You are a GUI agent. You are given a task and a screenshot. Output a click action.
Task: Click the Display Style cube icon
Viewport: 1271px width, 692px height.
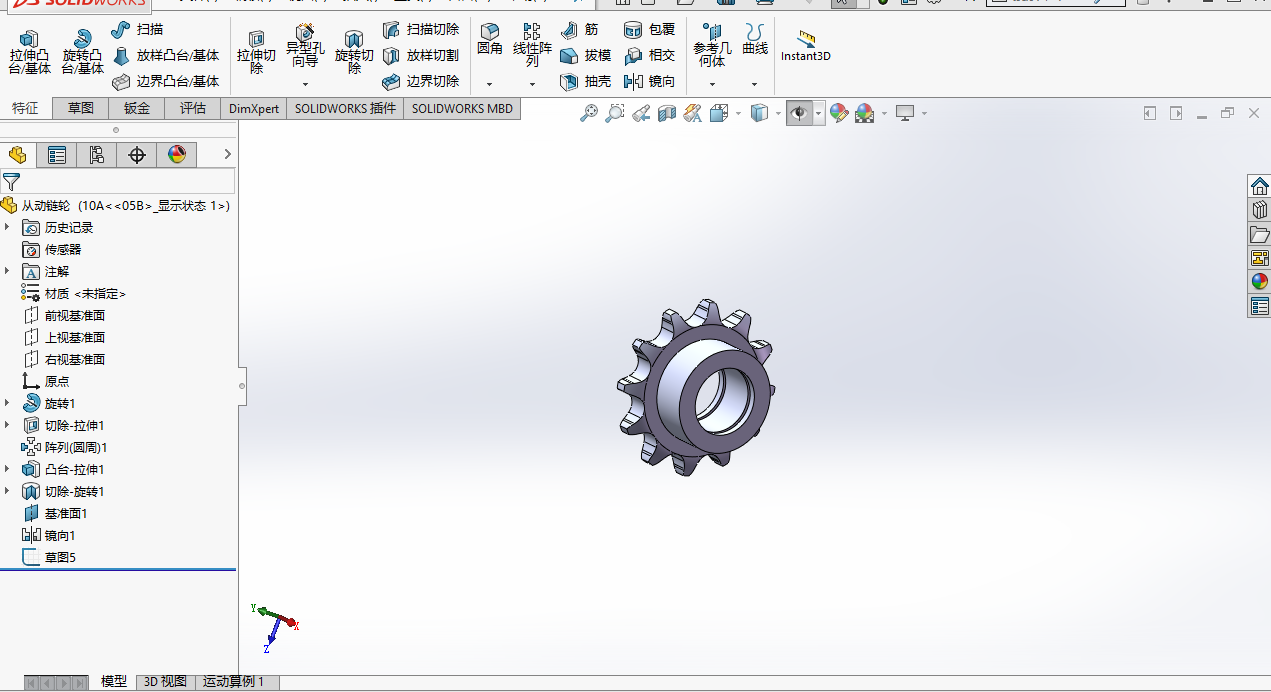759,114
